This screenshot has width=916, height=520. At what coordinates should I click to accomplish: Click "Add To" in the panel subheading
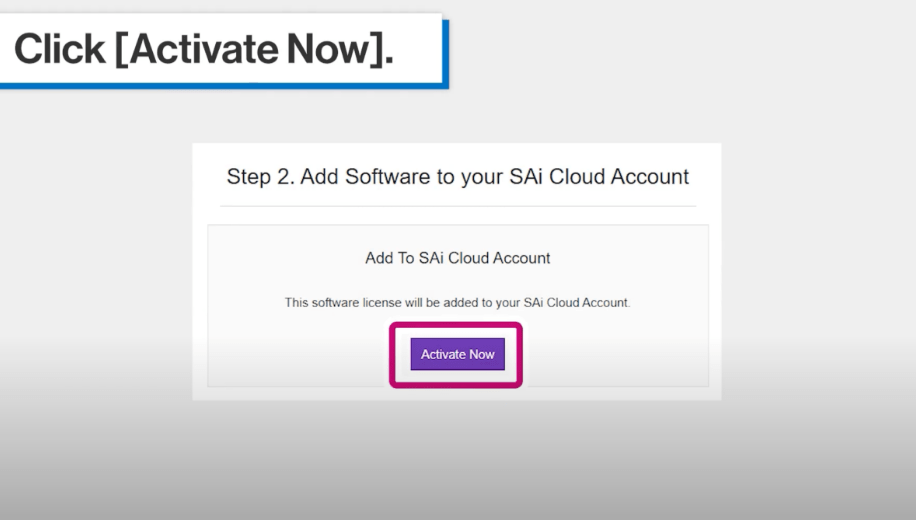click(386, 258)
